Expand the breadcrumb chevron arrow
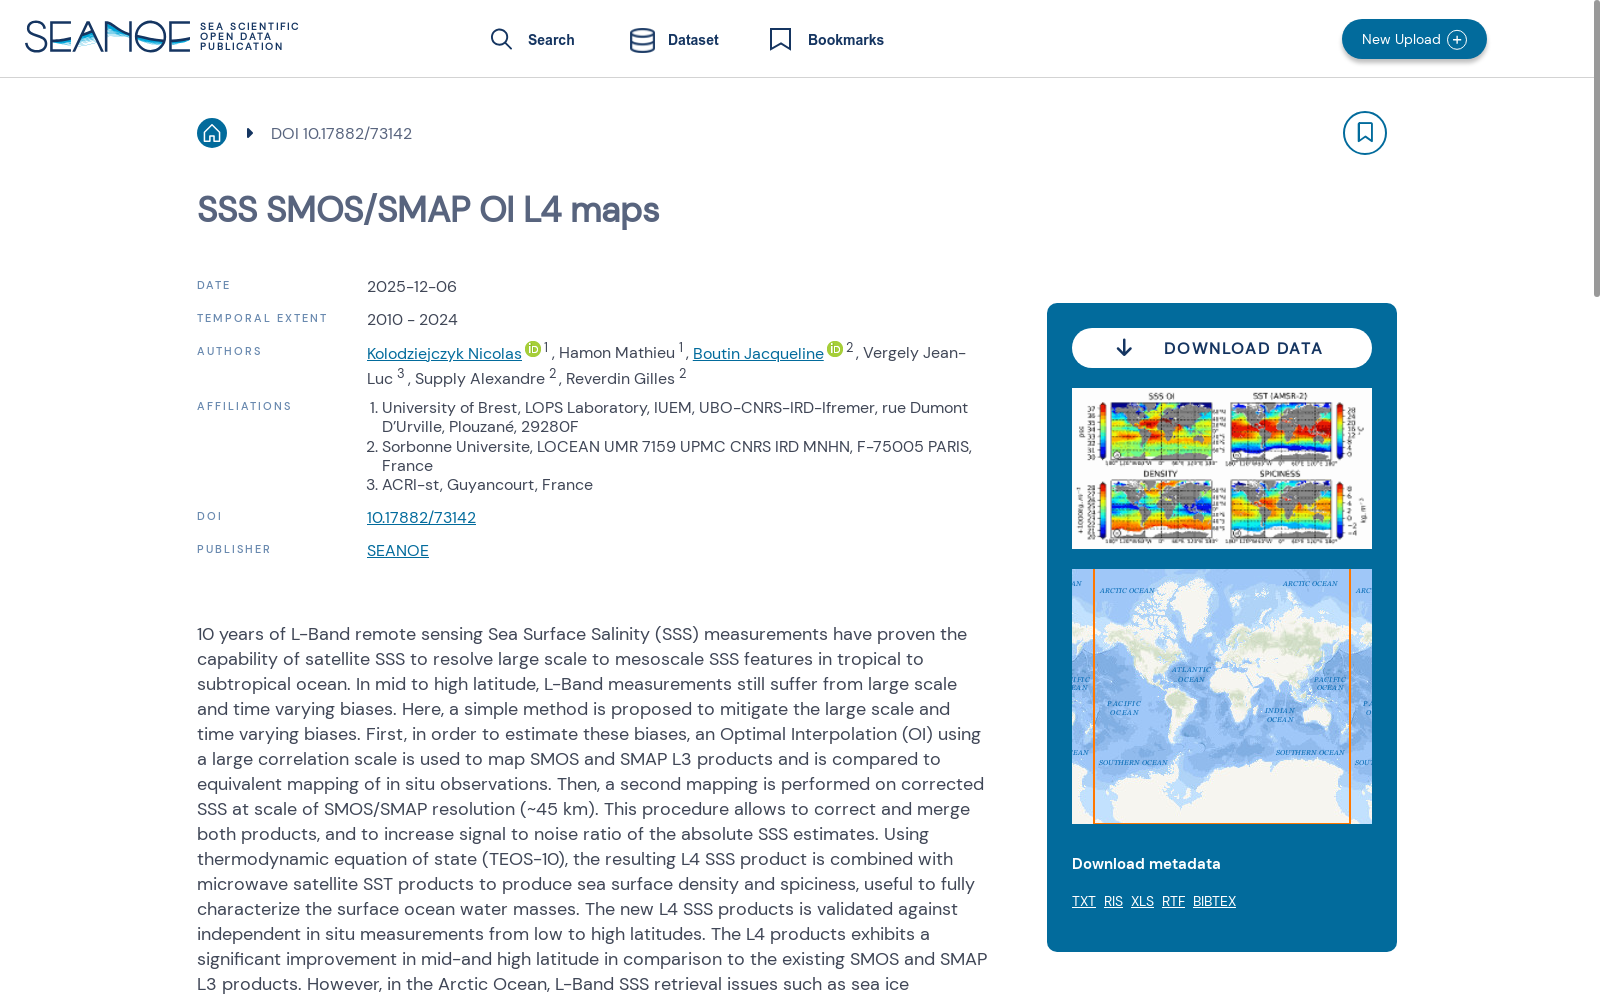This screenshot has height=1000, width=1600. click(x=249, y=132)
